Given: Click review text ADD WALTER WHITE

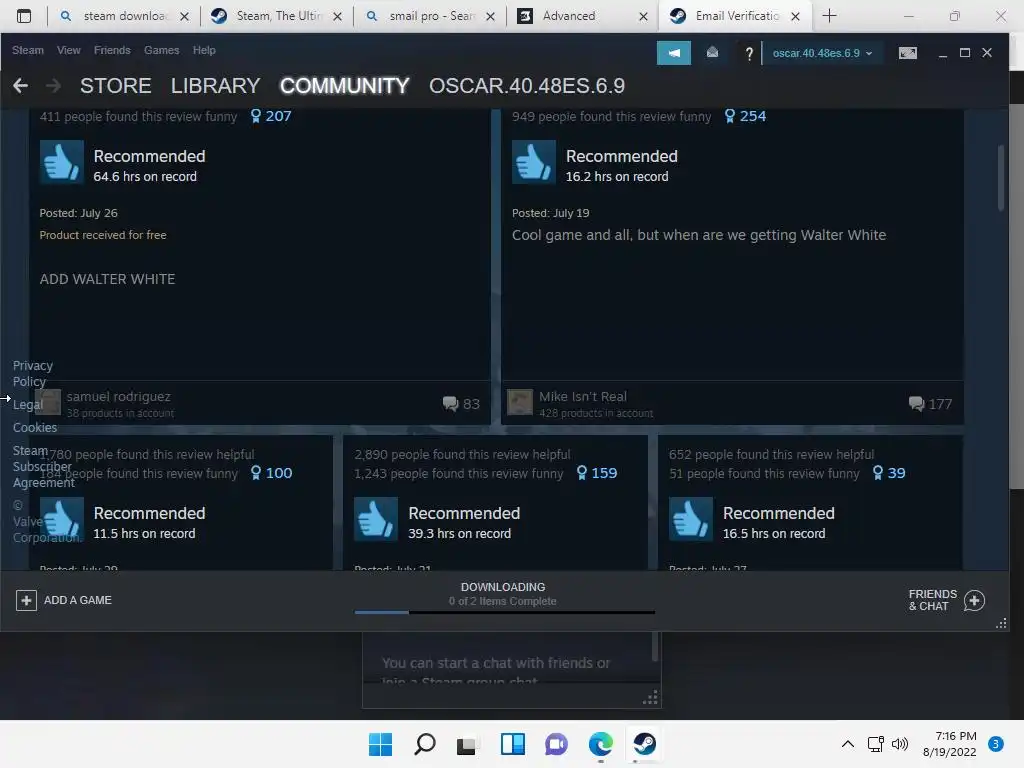Looking at the screenshot, I should pyautogui.click(x=107, y=280).
